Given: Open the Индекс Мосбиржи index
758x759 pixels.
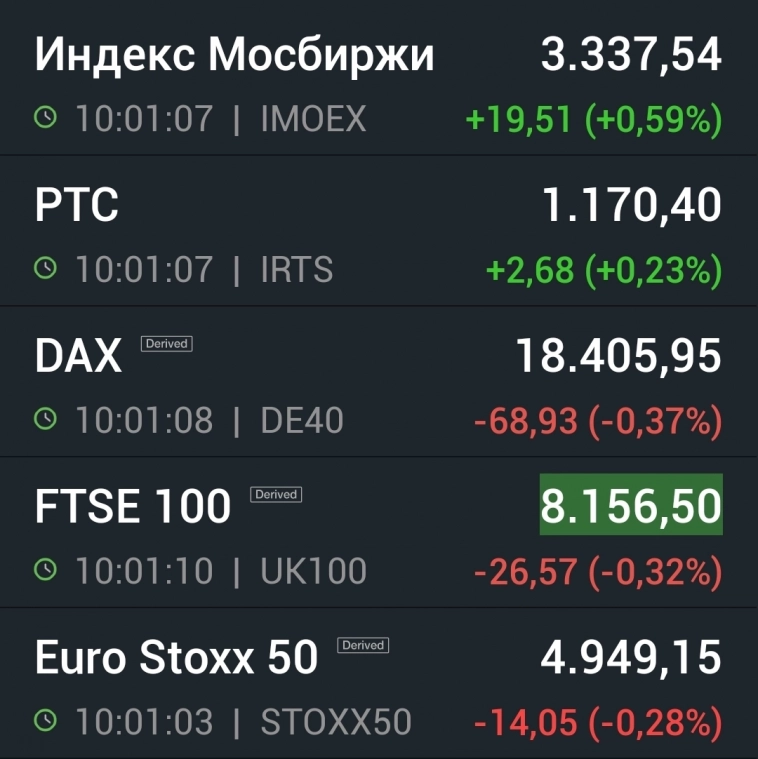Looking at the screenshot, I should 235,55.
